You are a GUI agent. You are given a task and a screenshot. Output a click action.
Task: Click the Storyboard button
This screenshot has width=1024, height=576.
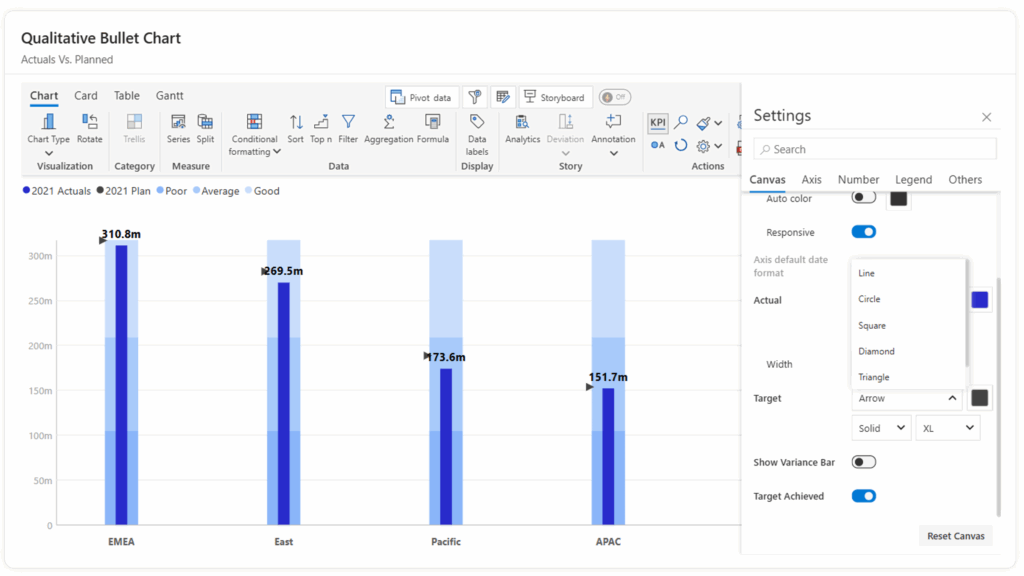[x=556, y=97]
